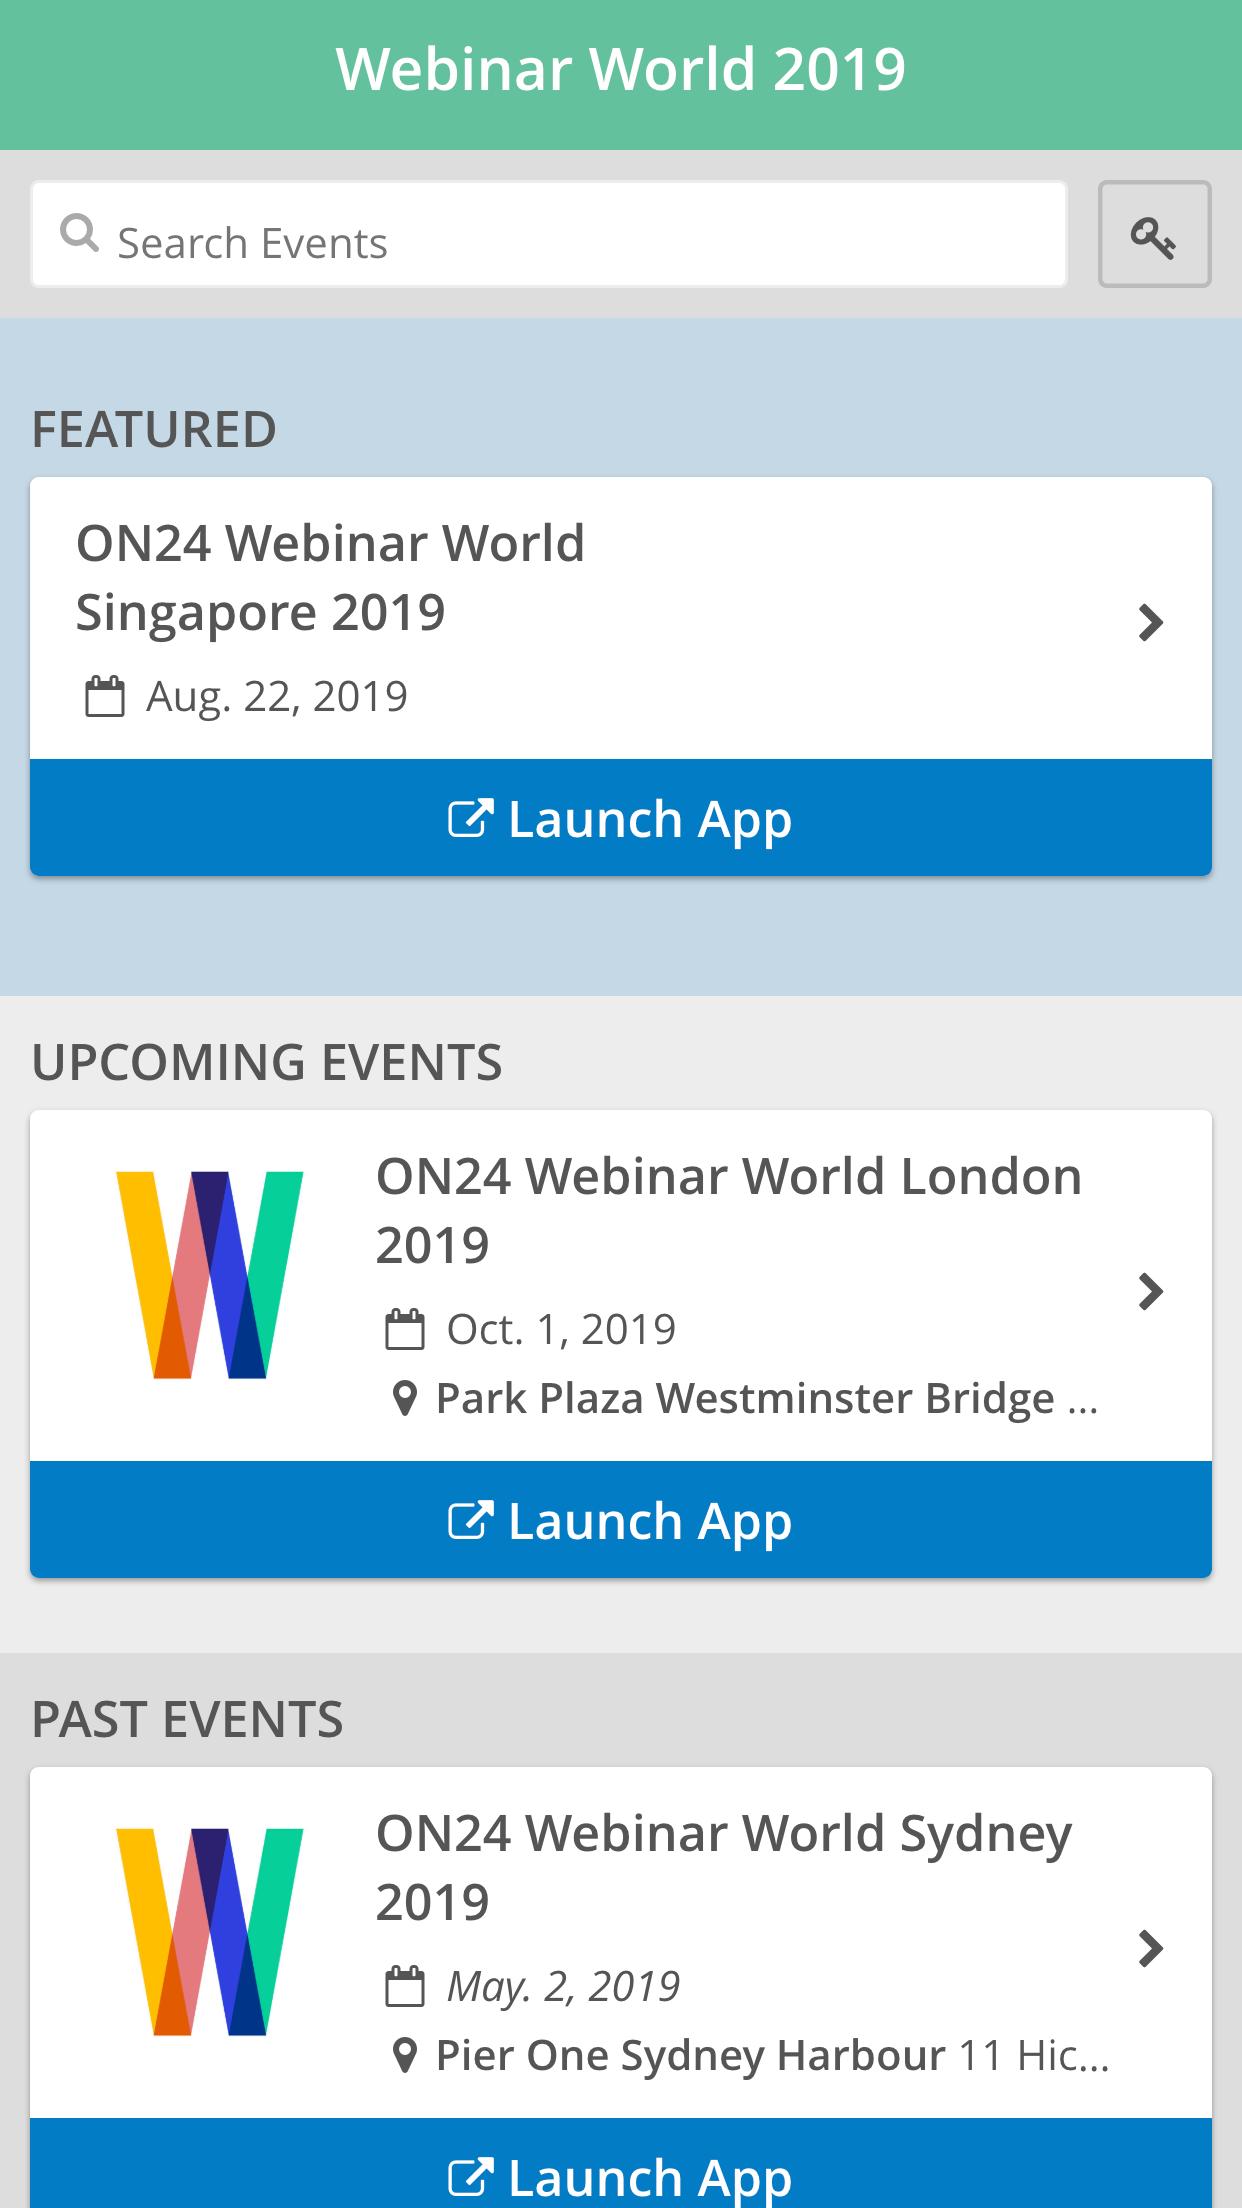Tap the key icon button
1242x2208 pixels.
coord(1154,234)
